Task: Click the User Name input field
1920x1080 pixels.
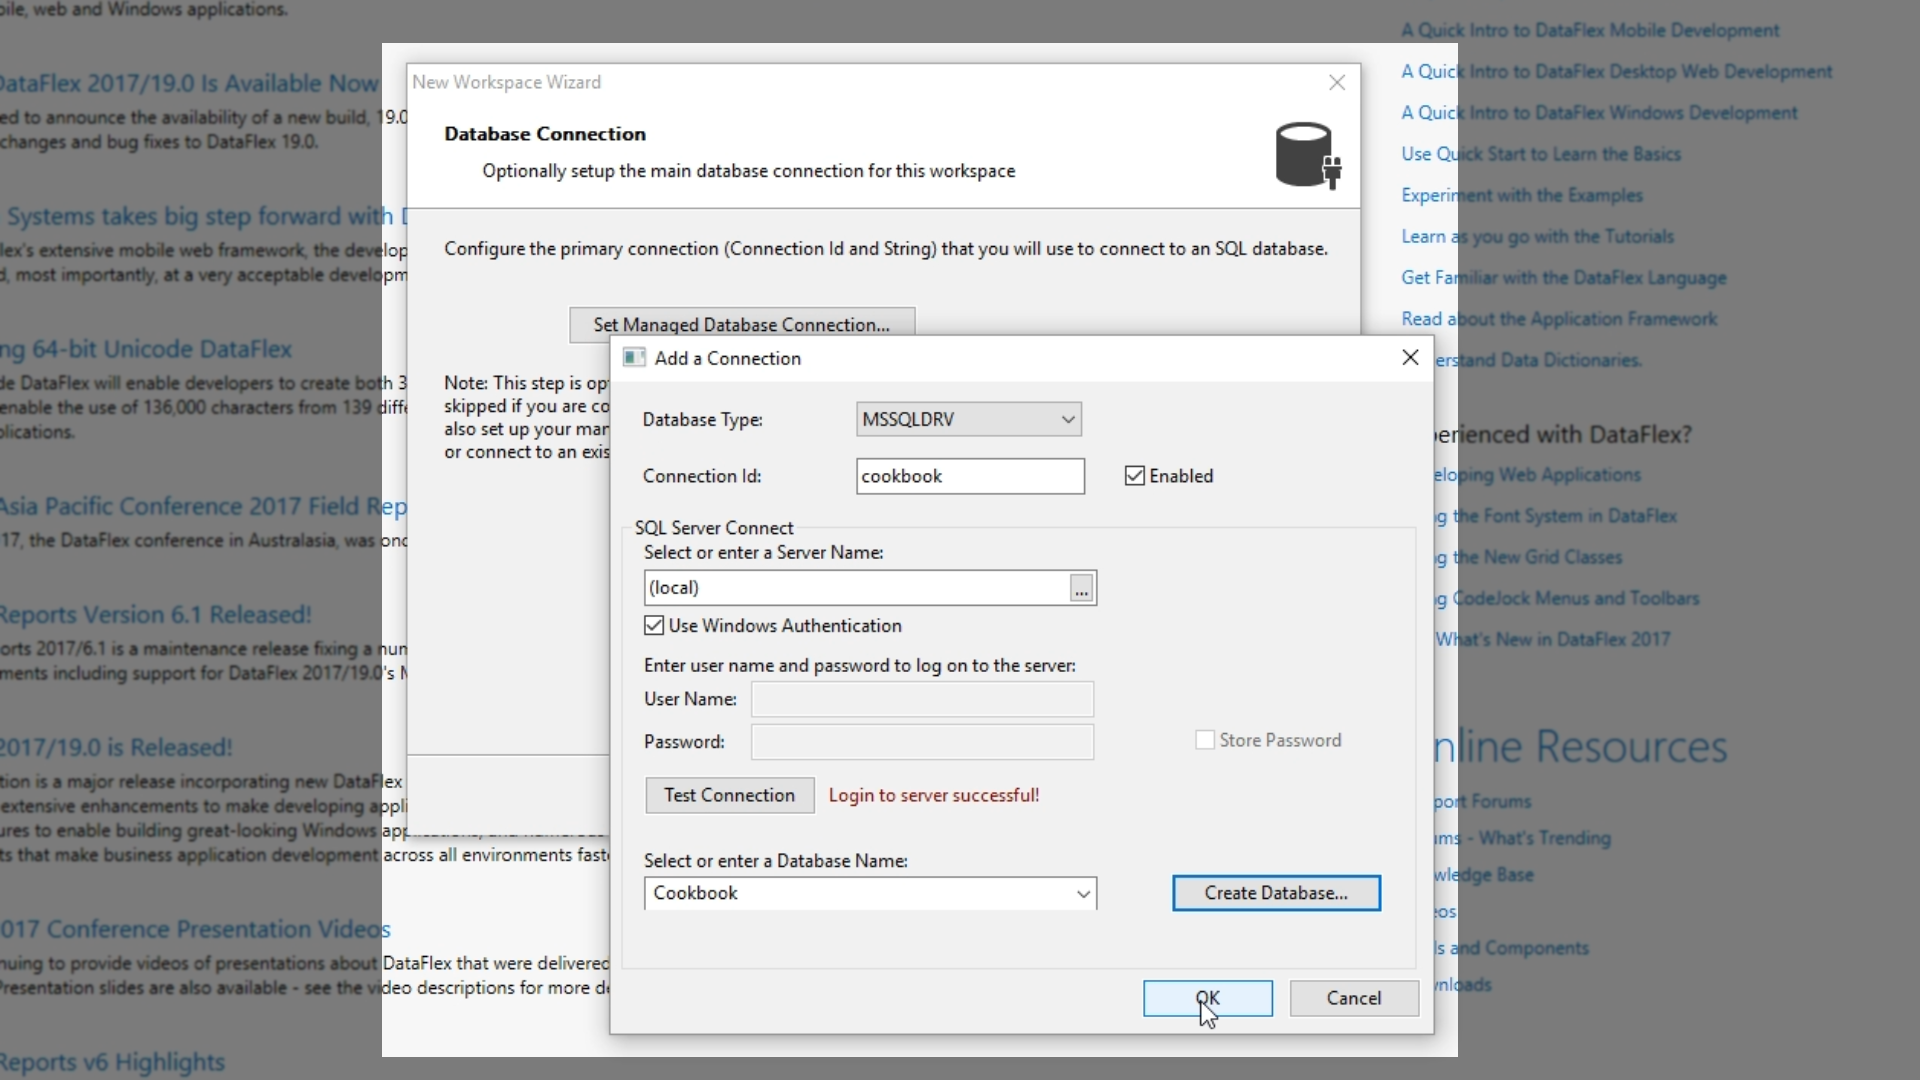Action: (921, 699)
